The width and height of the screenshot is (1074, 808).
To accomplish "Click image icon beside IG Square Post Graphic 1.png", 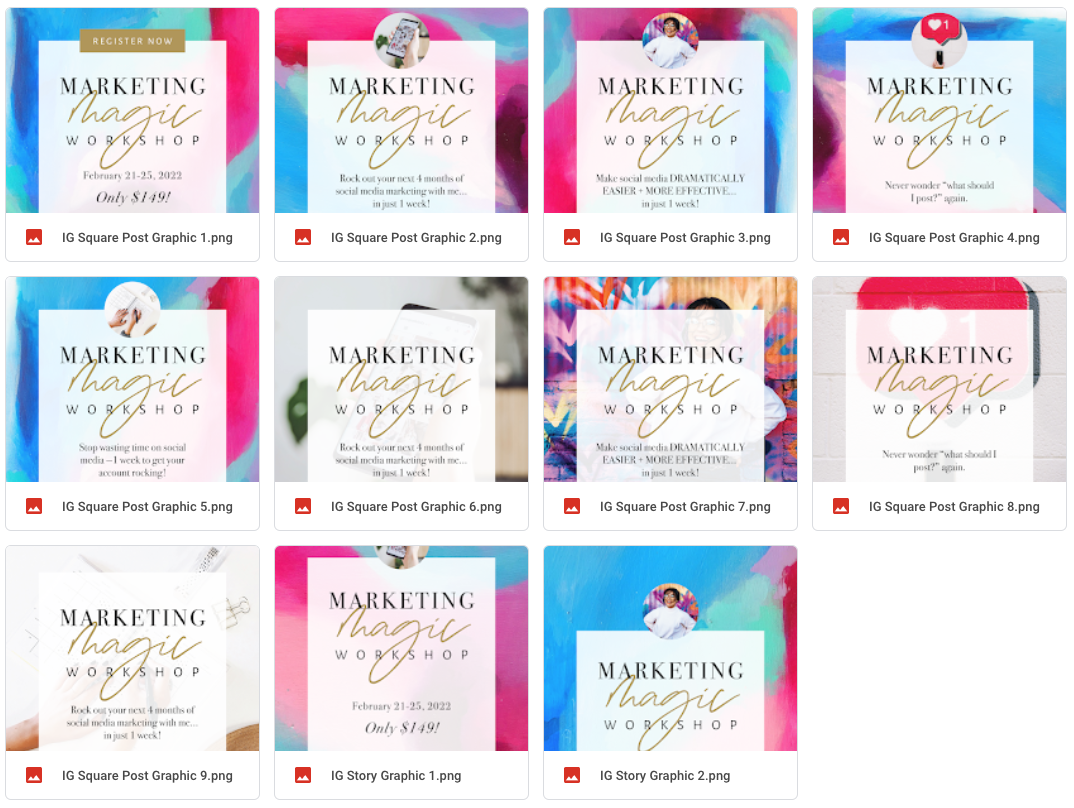I will click(x=34, y=238).
